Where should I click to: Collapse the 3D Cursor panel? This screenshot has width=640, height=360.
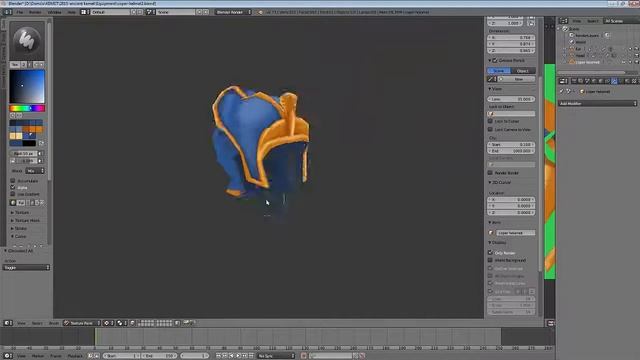click(x=500, y=182)
